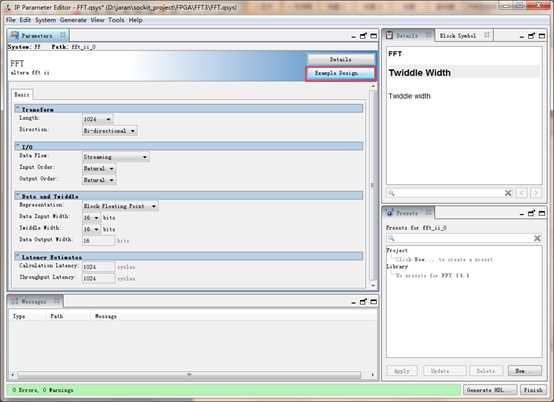Screen dimensions: 554x402
Task: Click the Apply preset button
Action: pyautogui.click(x=401, y=371)
